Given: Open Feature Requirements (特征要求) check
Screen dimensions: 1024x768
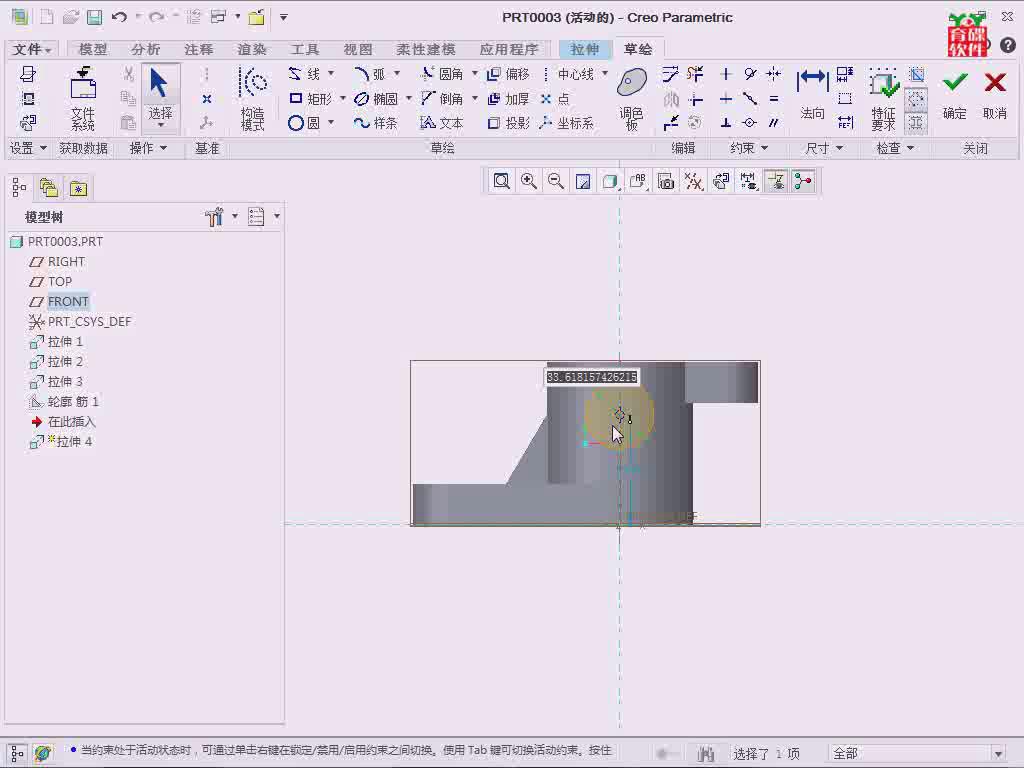Looking at the screenshot, I should point(884,99).
